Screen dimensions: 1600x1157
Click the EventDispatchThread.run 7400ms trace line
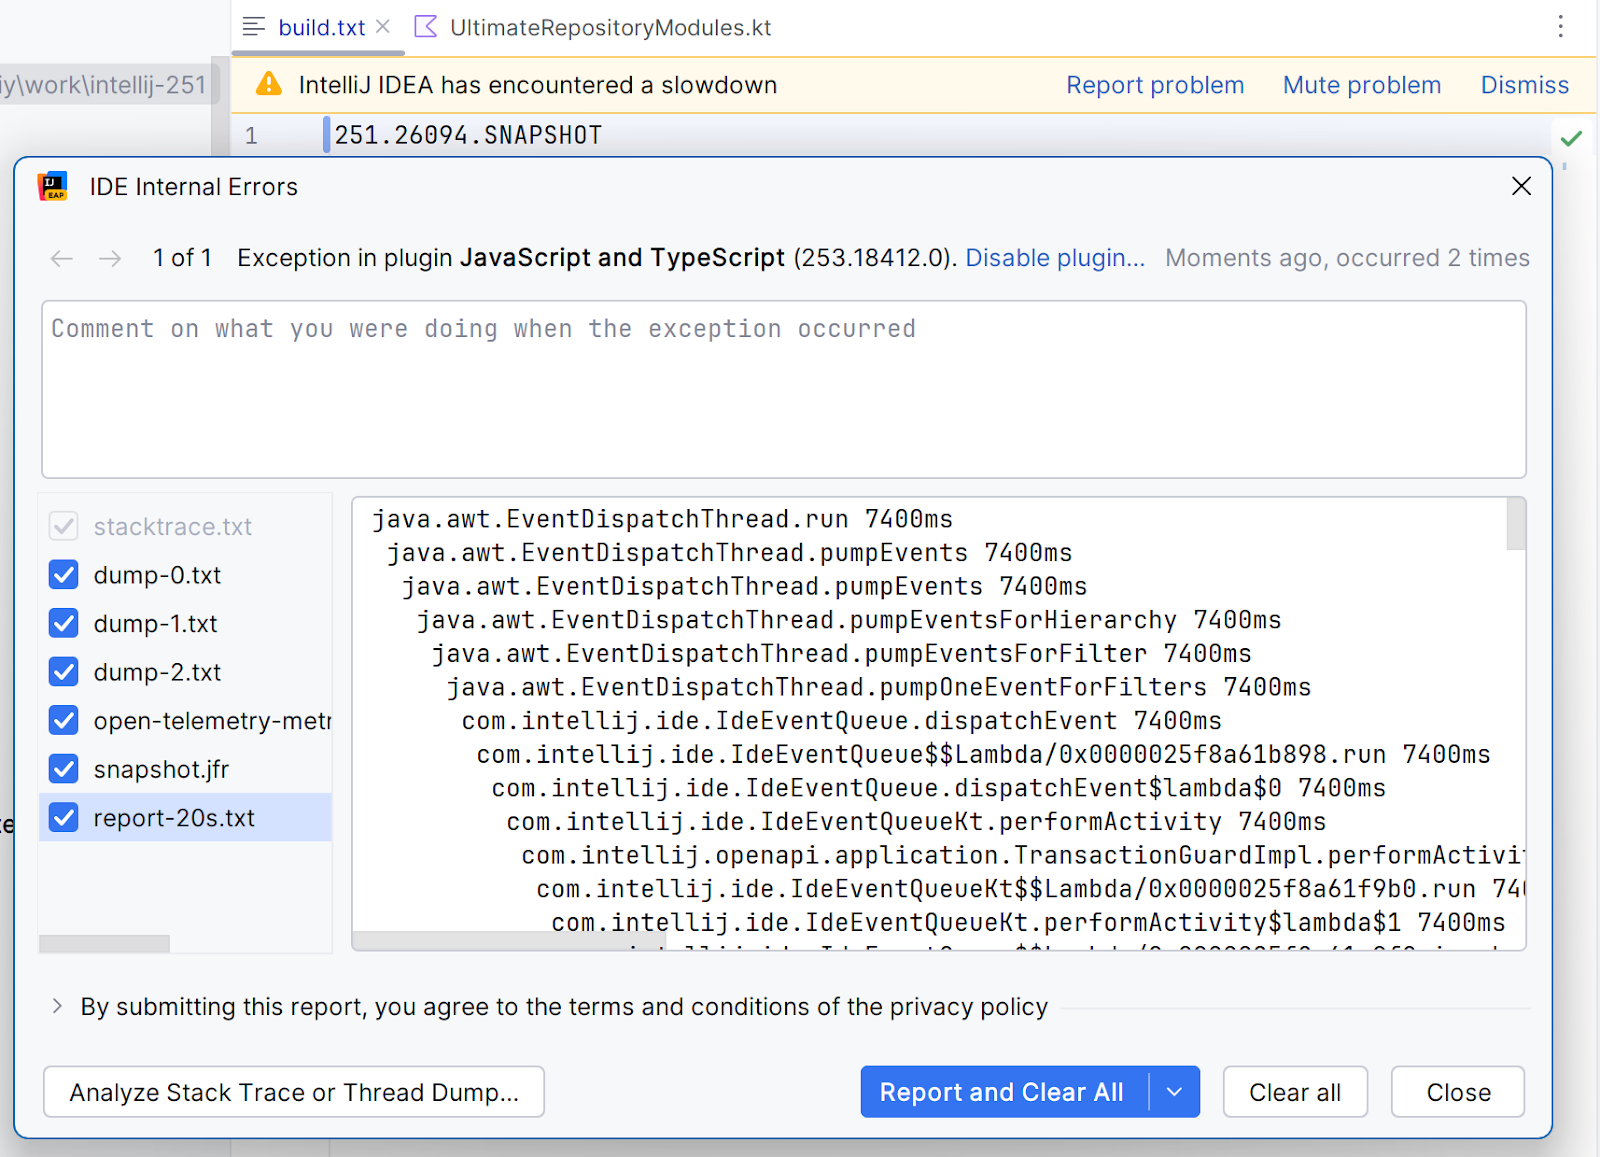(662, 519)
